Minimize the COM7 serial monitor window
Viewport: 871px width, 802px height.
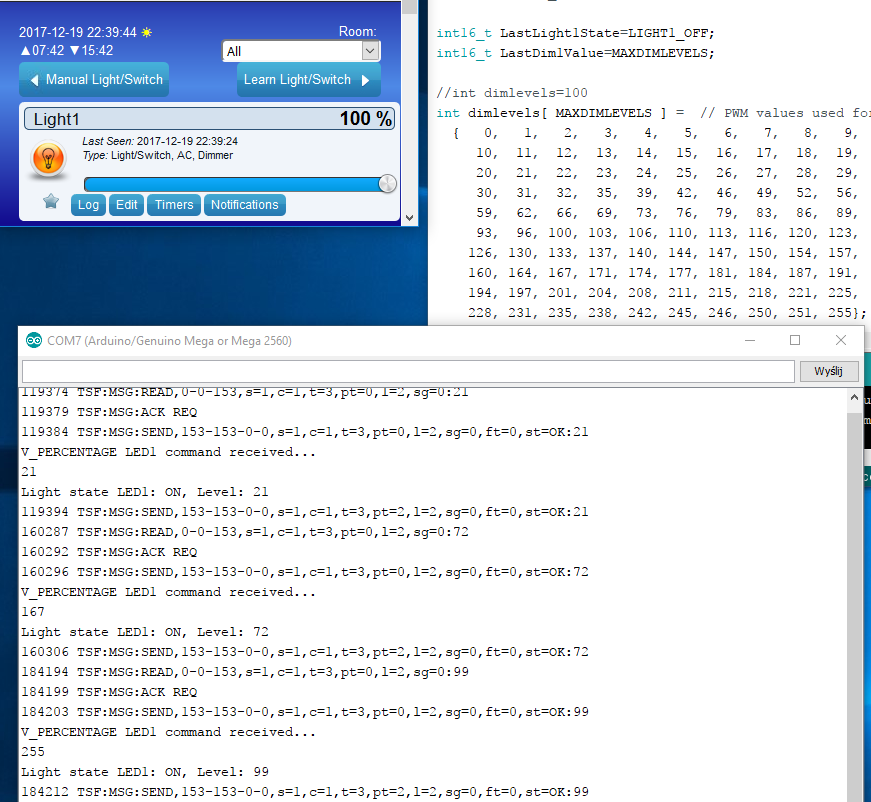tap(750, 341)
